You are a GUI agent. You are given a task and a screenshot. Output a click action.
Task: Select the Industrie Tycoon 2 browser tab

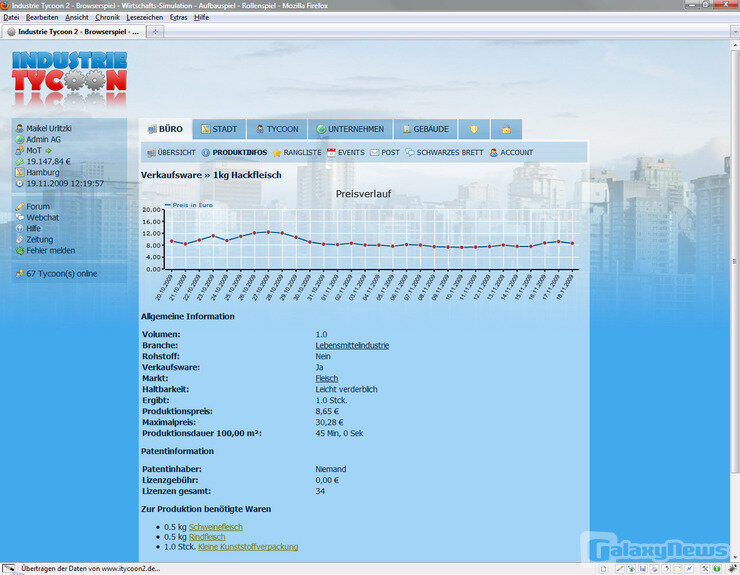(74, 32)
